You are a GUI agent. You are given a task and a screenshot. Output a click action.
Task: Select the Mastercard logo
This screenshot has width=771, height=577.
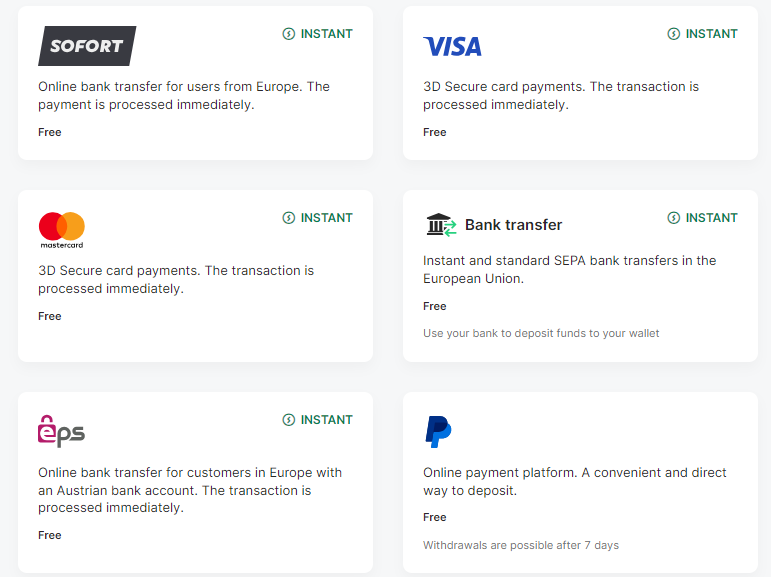coord(62,229)
